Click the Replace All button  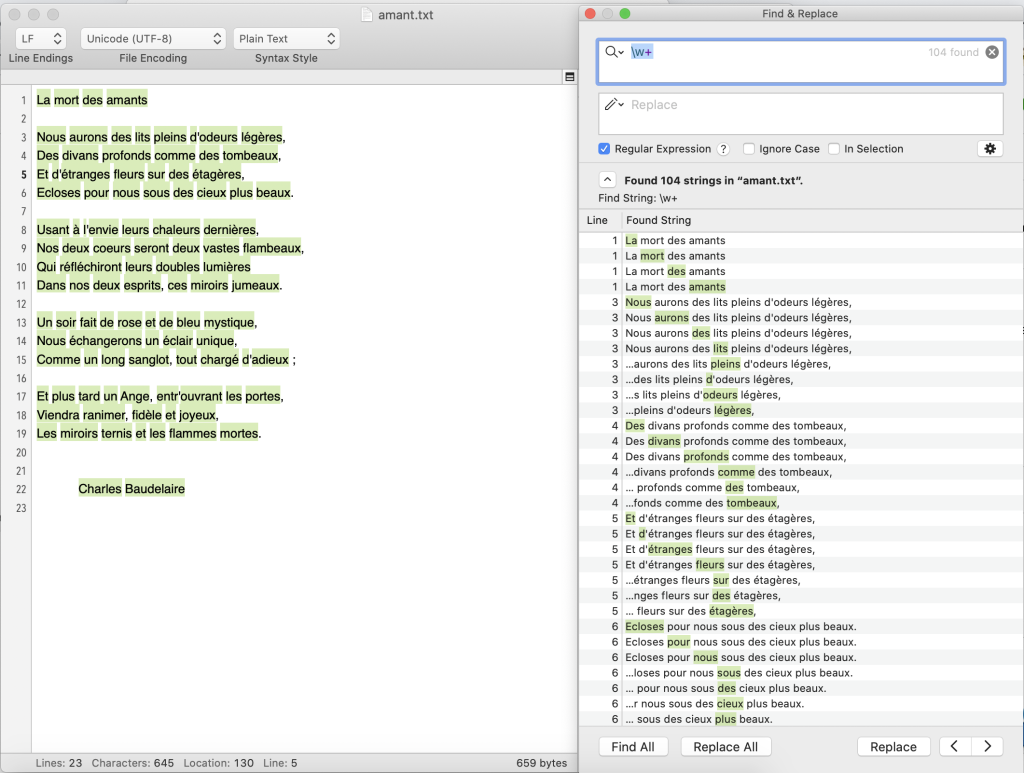(x=726, y=747)
